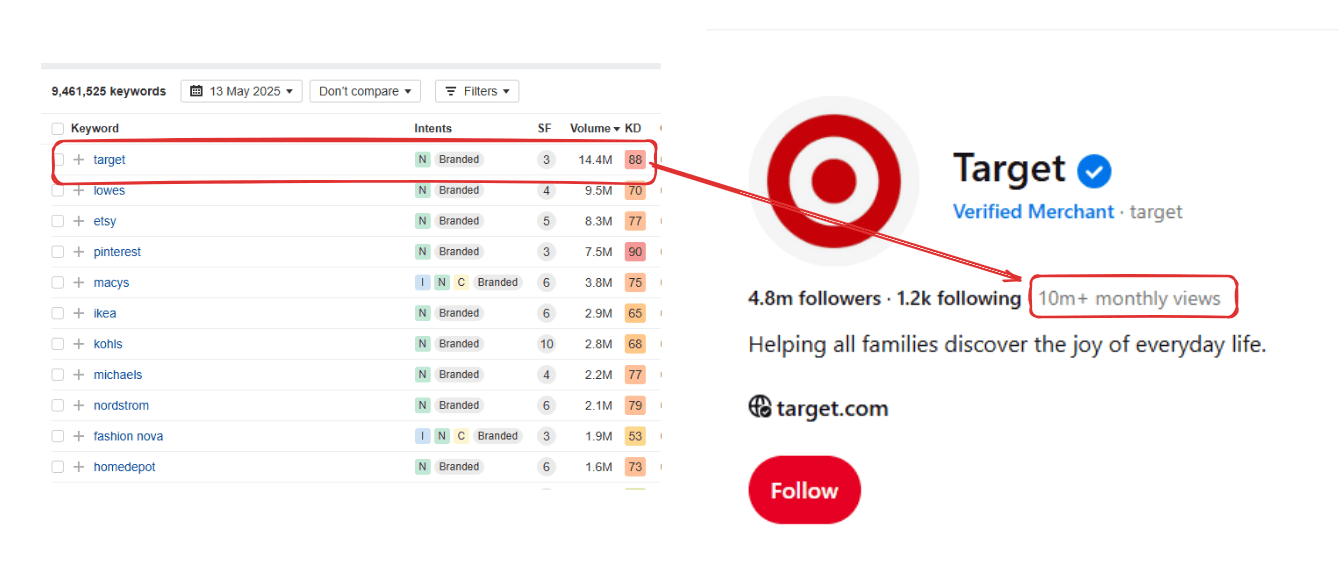This screenshot has height=570, width=1338.
Task: Open the etsy keyword link
Action: click(105, 221)
